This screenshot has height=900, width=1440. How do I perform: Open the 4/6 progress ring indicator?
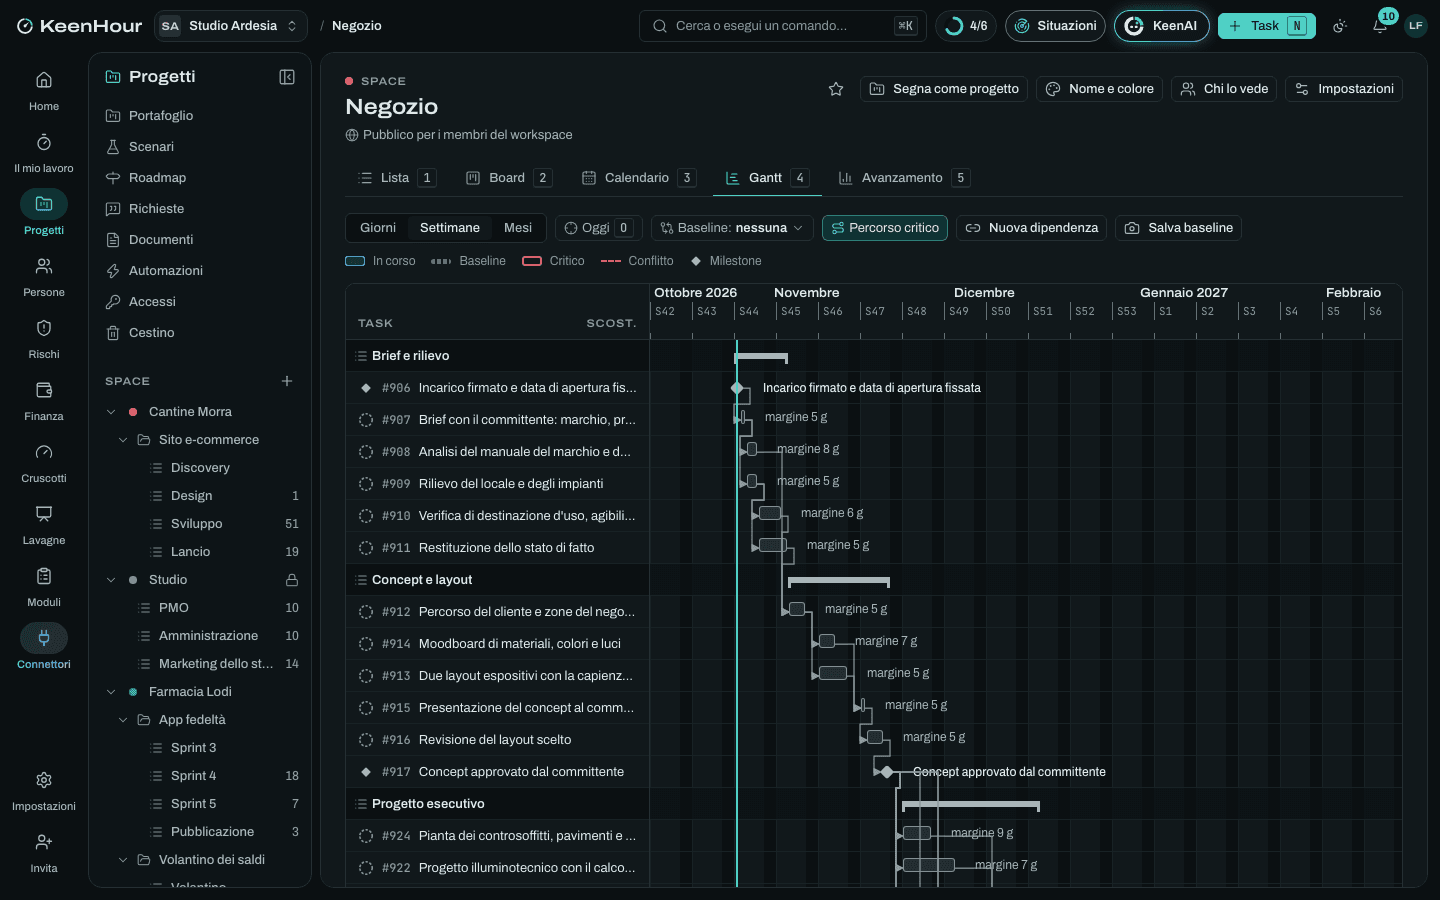tap(966, 26)
